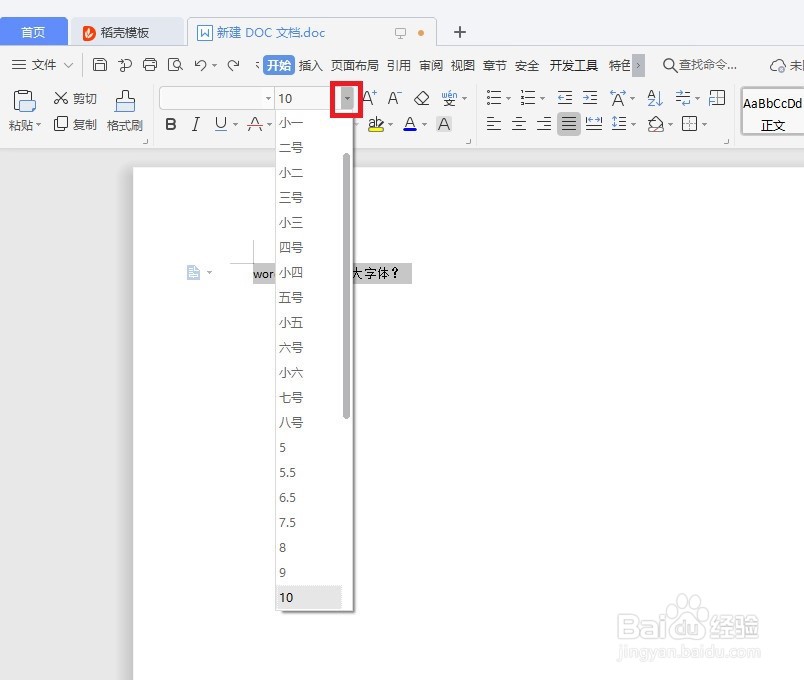
Task: Open the font color dropdown arrow
Action: coord(424,125)
